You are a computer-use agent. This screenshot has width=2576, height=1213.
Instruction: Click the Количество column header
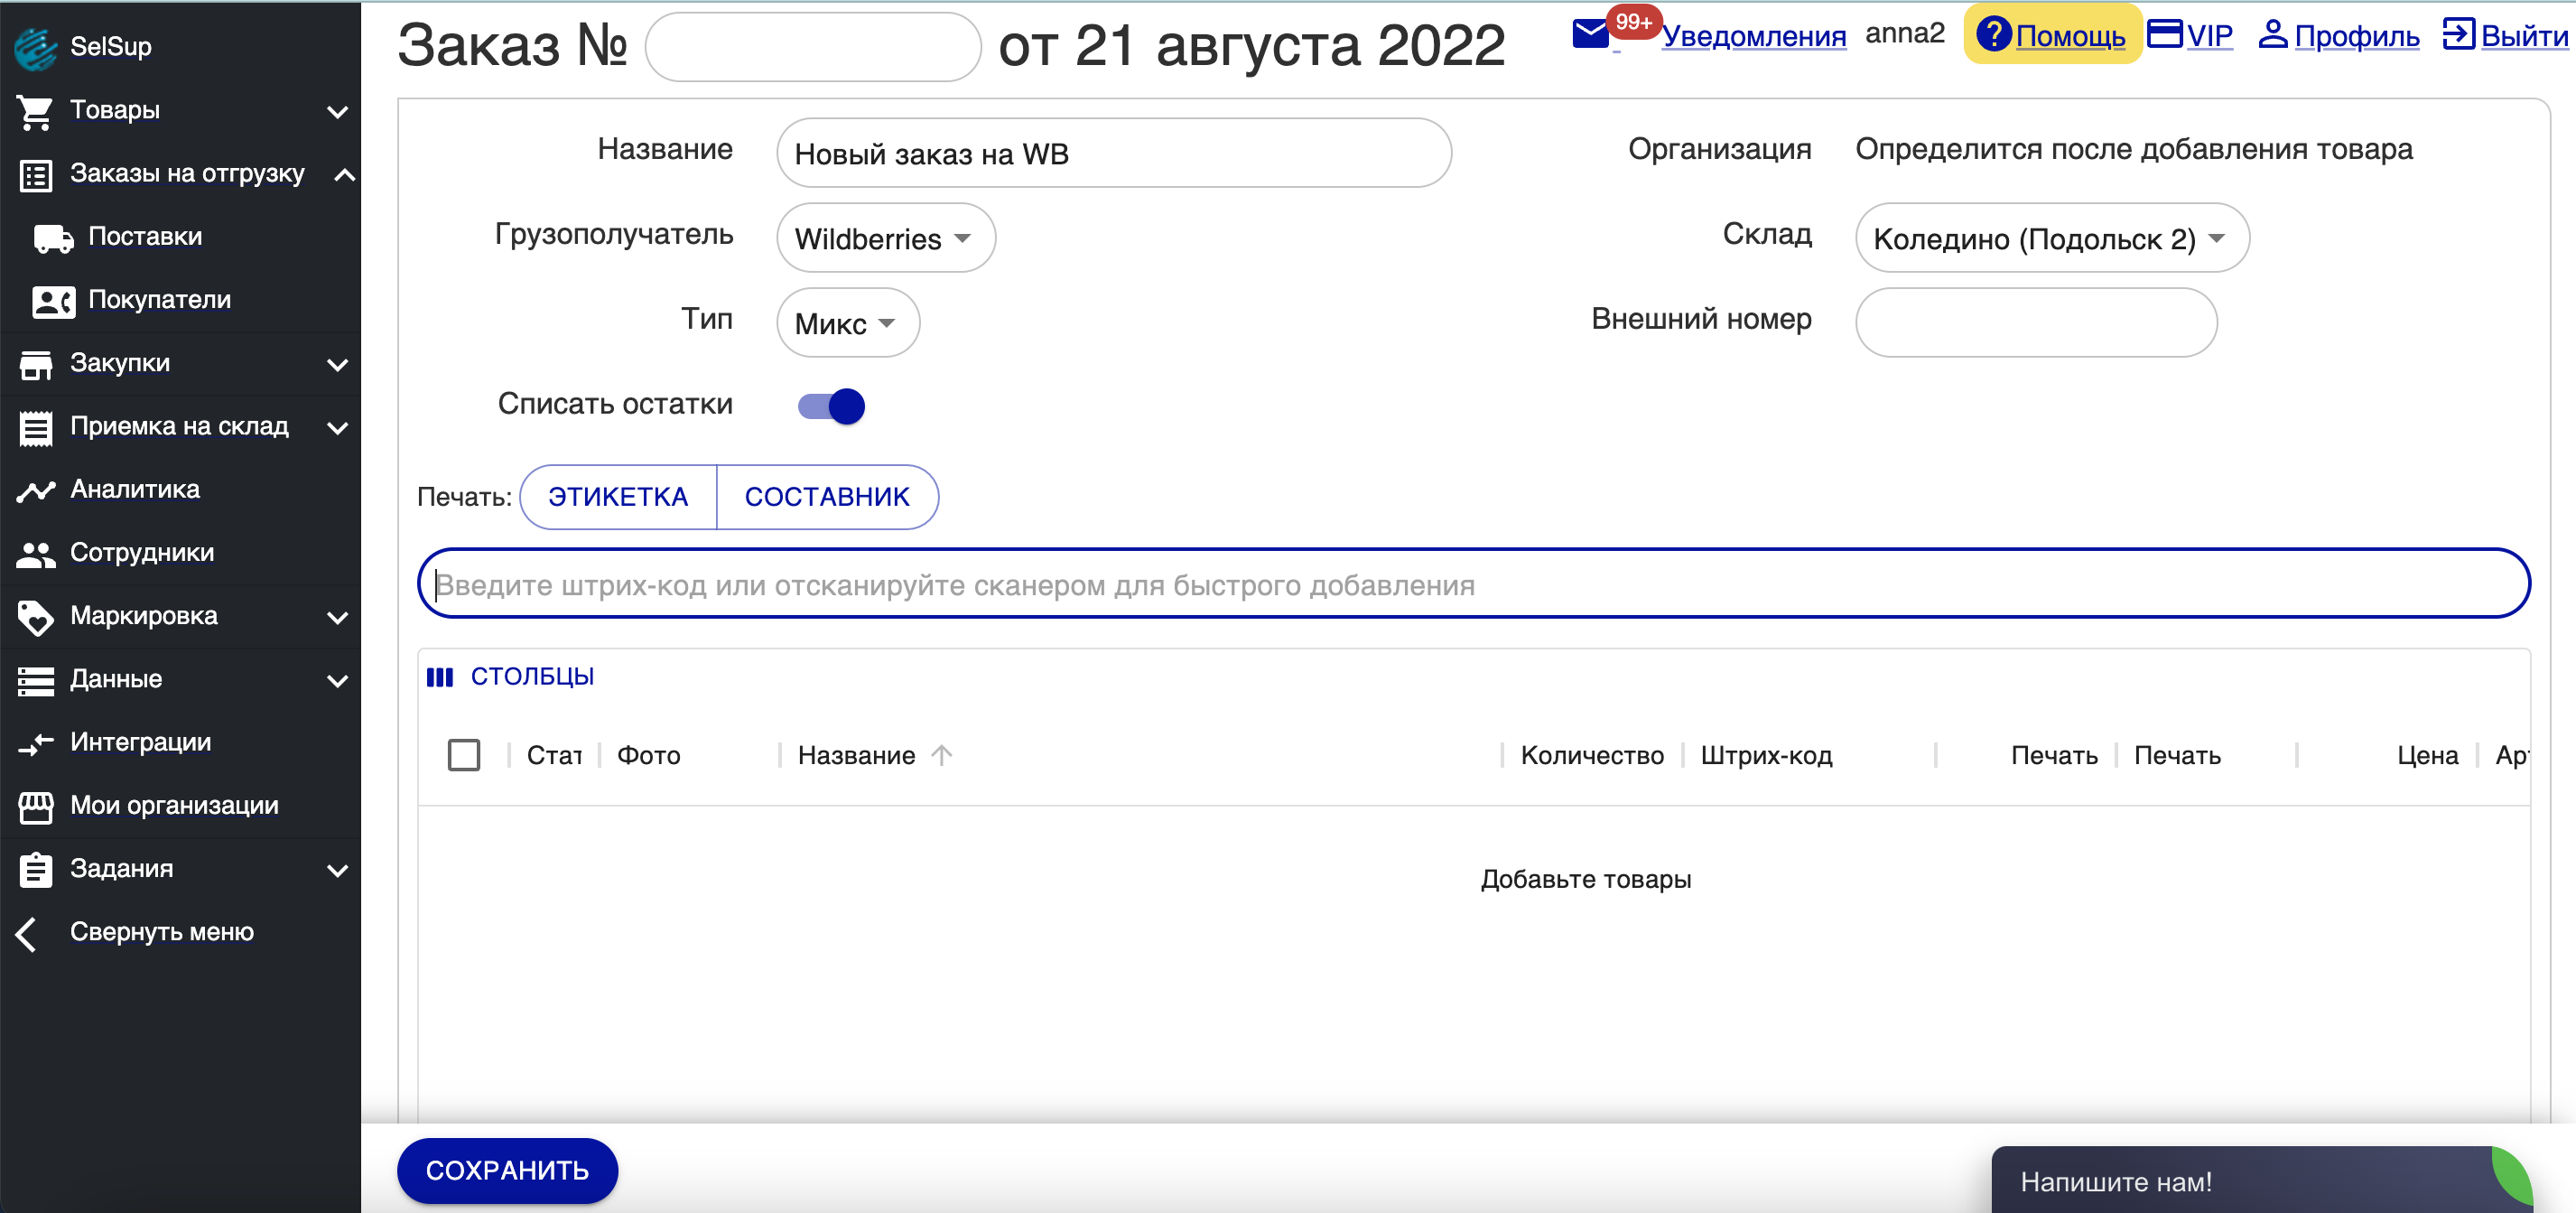click(x=1592, y=755)
